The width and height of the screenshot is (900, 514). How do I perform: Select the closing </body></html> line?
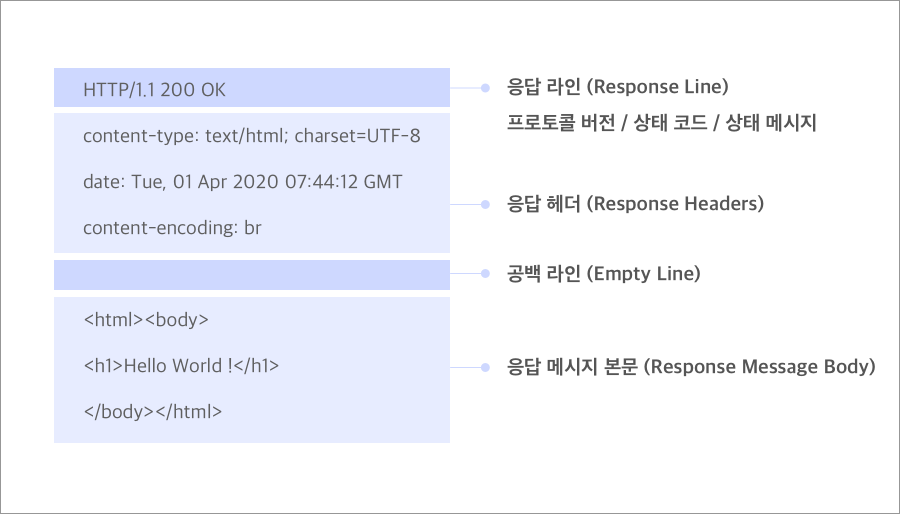[153, 411]
